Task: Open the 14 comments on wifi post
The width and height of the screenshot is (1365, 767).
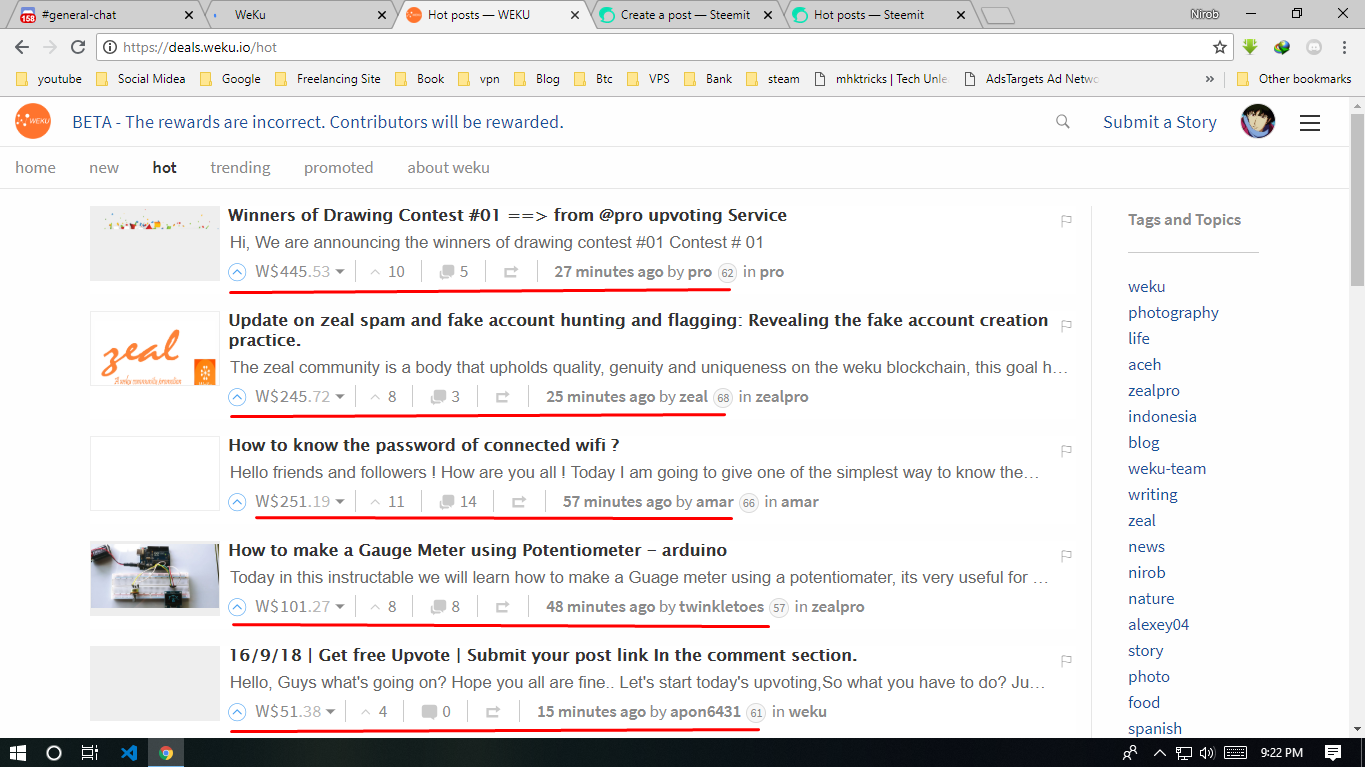Action: pos(458,502)
